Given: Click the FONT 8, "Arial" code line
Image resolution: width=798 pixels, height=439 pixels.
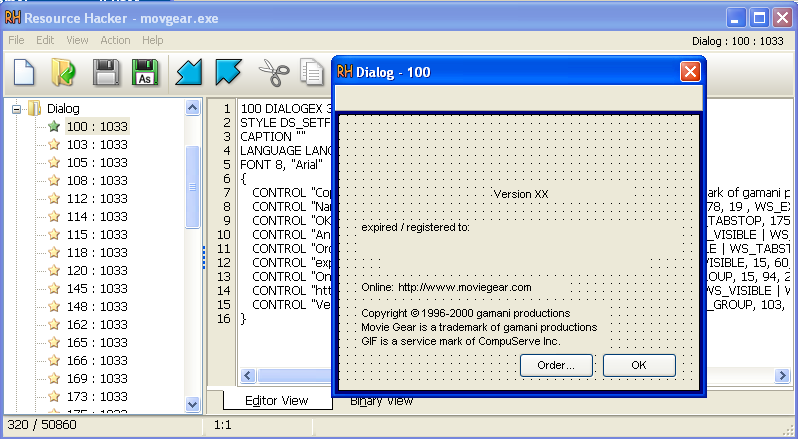Looking at the screenshot, I should tap(281, 165).
